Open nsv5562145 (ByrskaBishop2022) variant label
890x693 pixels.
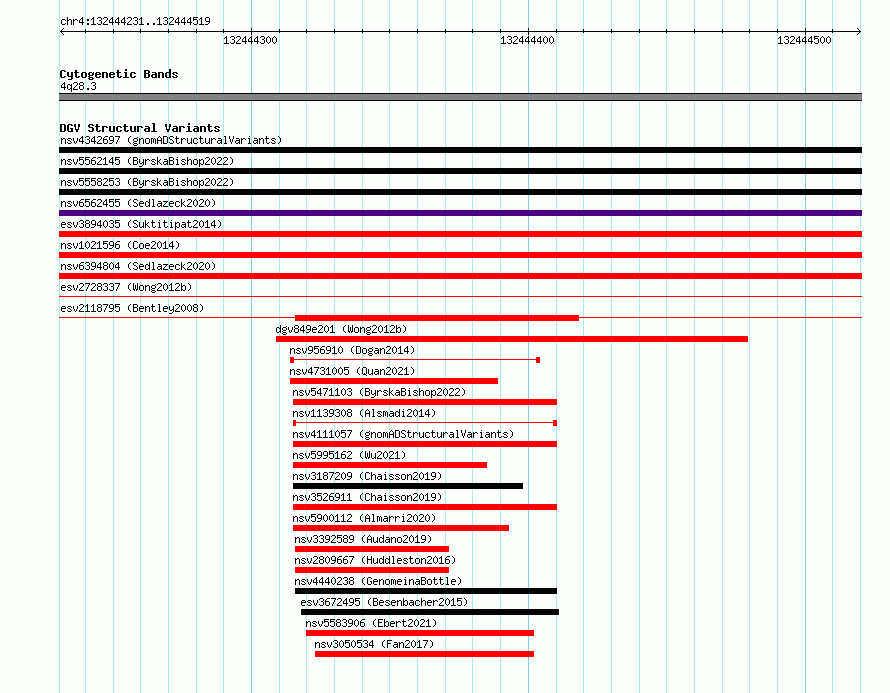[x=147, y=161]
